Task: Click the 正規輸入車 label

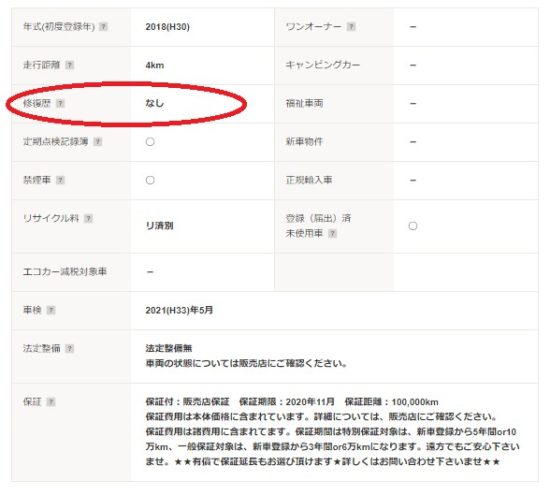Action: coord(309,180)
